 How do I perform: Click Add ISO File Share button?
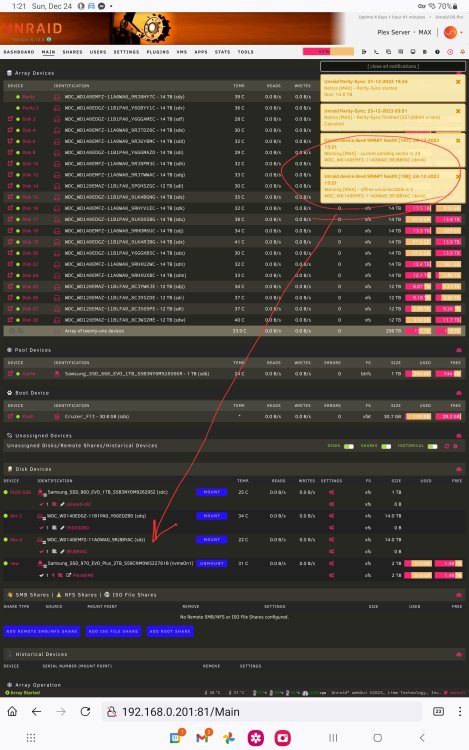(x=113, y=631)
